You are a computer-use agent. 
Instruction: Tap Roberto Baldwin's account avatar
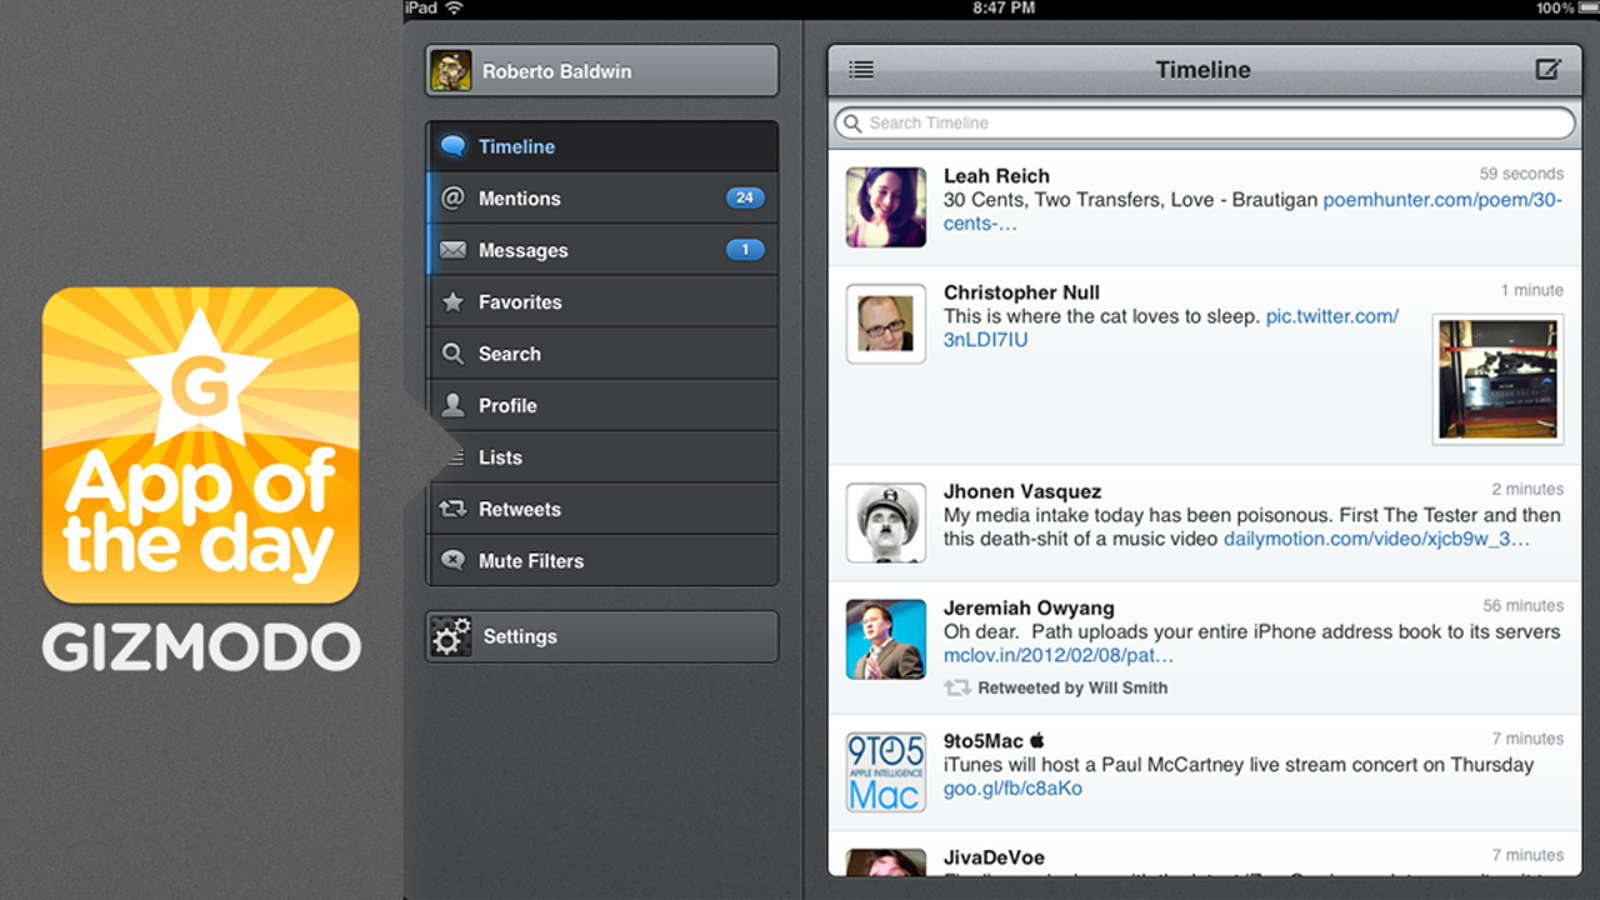451,71
